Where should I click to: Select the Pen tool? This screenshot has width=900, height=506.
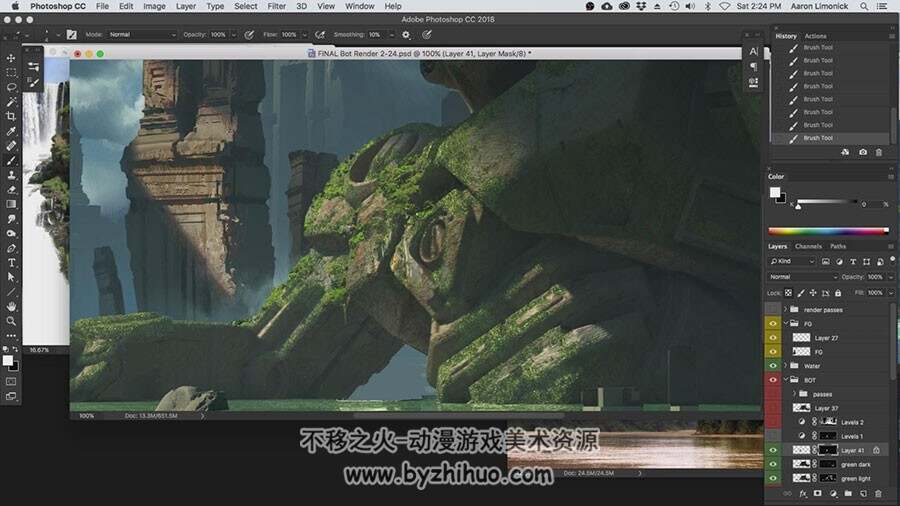coord(11,248)
